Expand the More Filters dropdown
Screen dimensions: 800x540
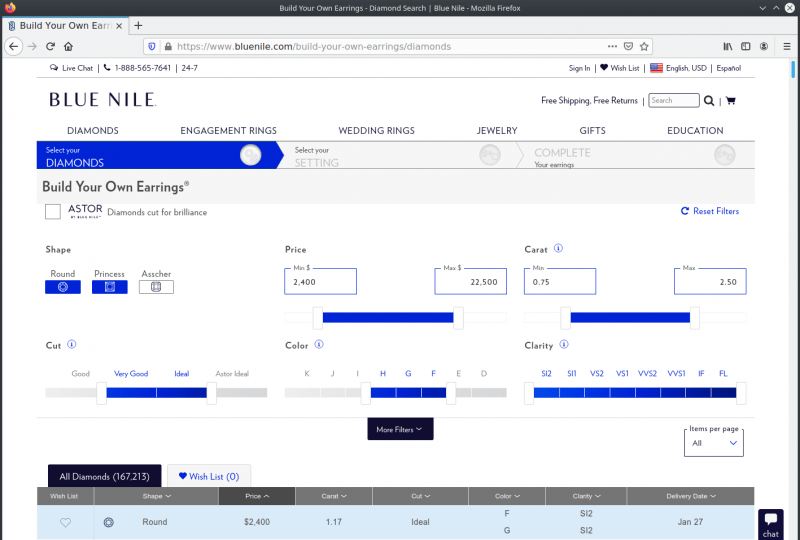[401, 429]
